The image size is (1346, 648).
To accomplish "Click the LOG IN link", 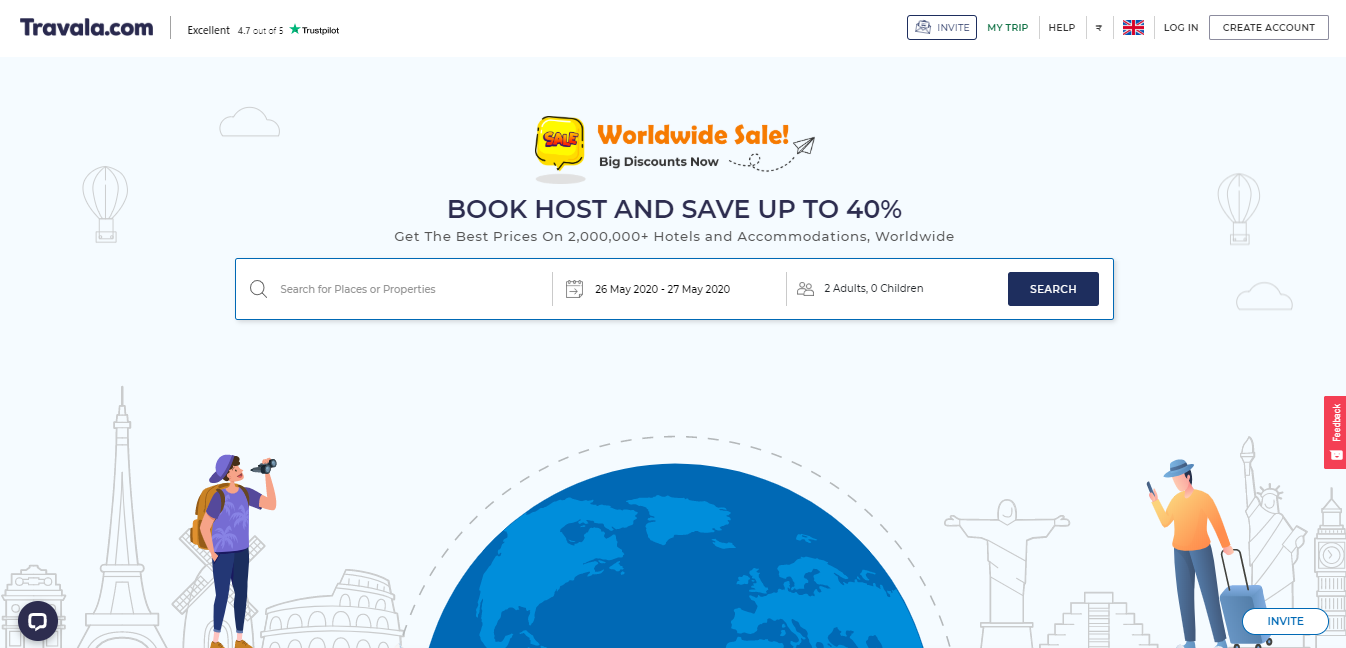I will [1181, 28].
